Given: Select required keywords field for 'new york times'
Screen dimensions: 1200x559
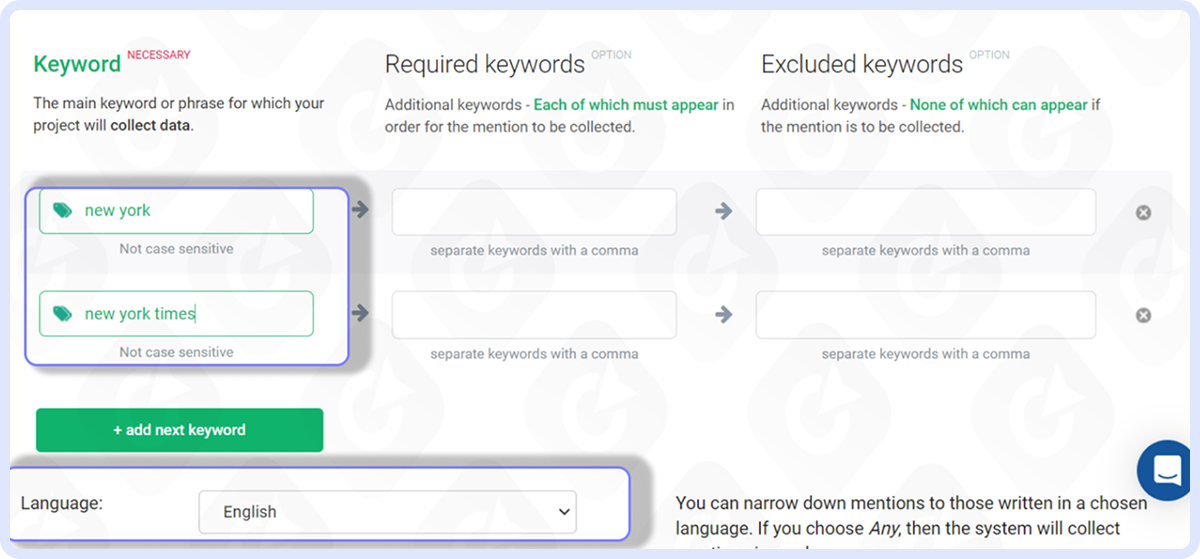Looking at the screenshot, I should [x=534, y=315].
